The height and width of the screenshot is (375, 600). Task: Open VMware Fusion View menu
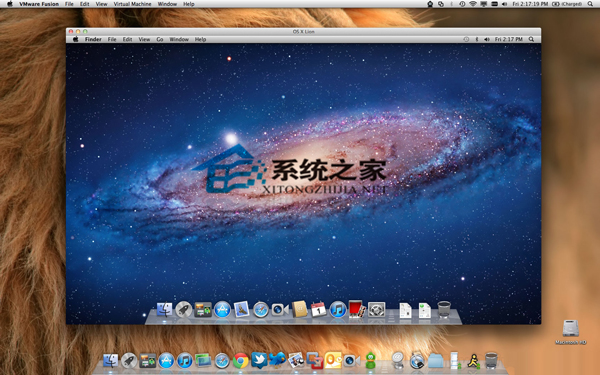tap(101, 4)
